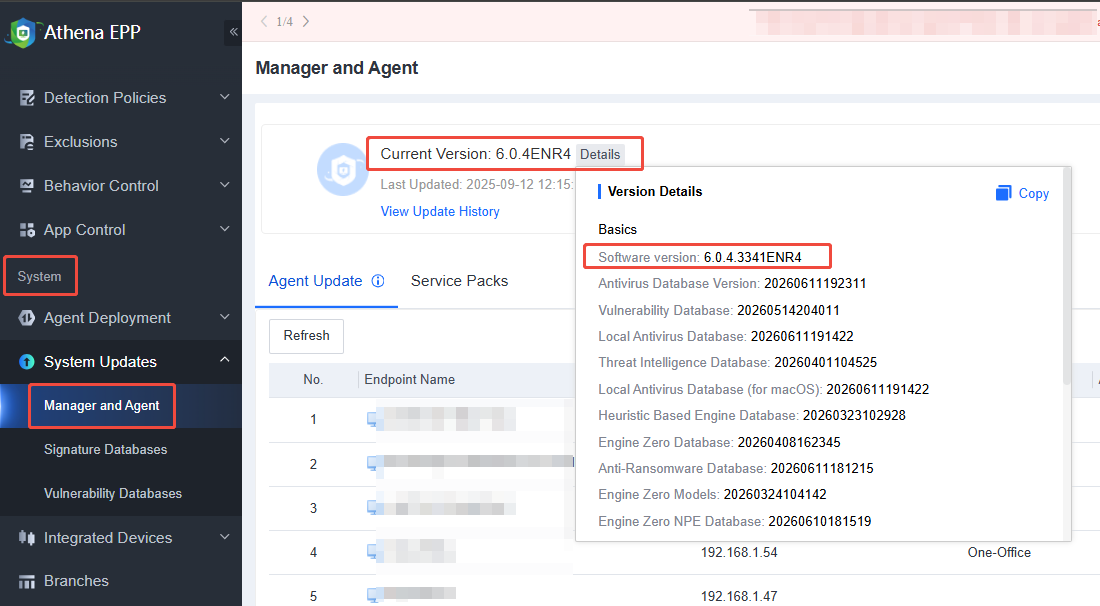Click the One-Office cell in row 4
The image size is (1100, 606).
999,553
